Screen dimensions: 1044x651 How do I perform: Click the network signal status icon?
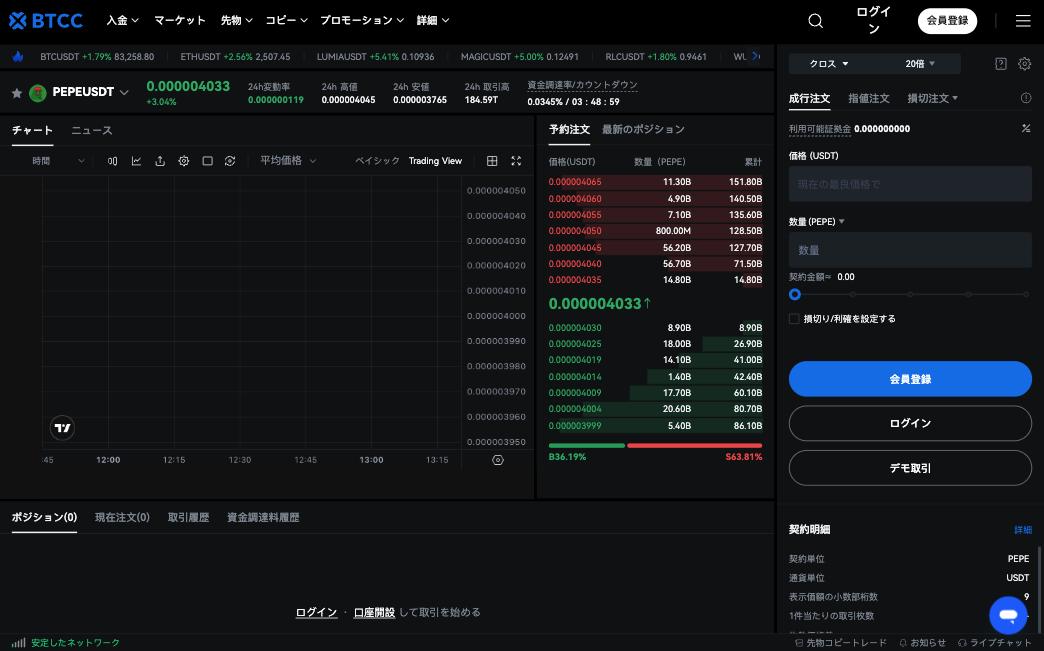click(19, 642)
